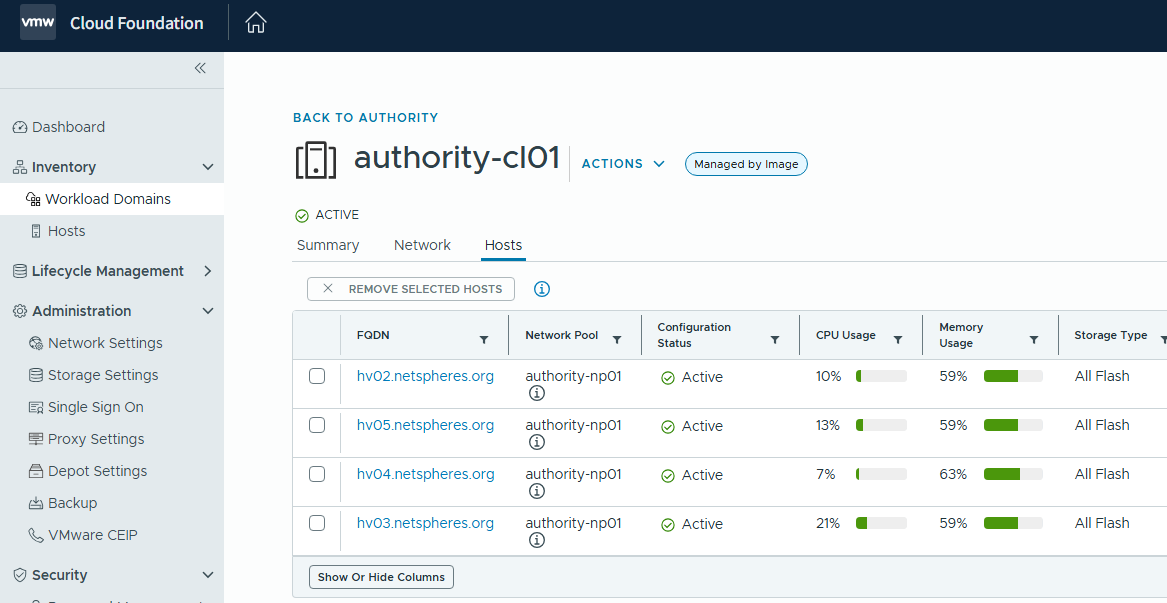Collapse the Inventory section chevron
This screenshot has width=1167, height=603.
point(208,168)
